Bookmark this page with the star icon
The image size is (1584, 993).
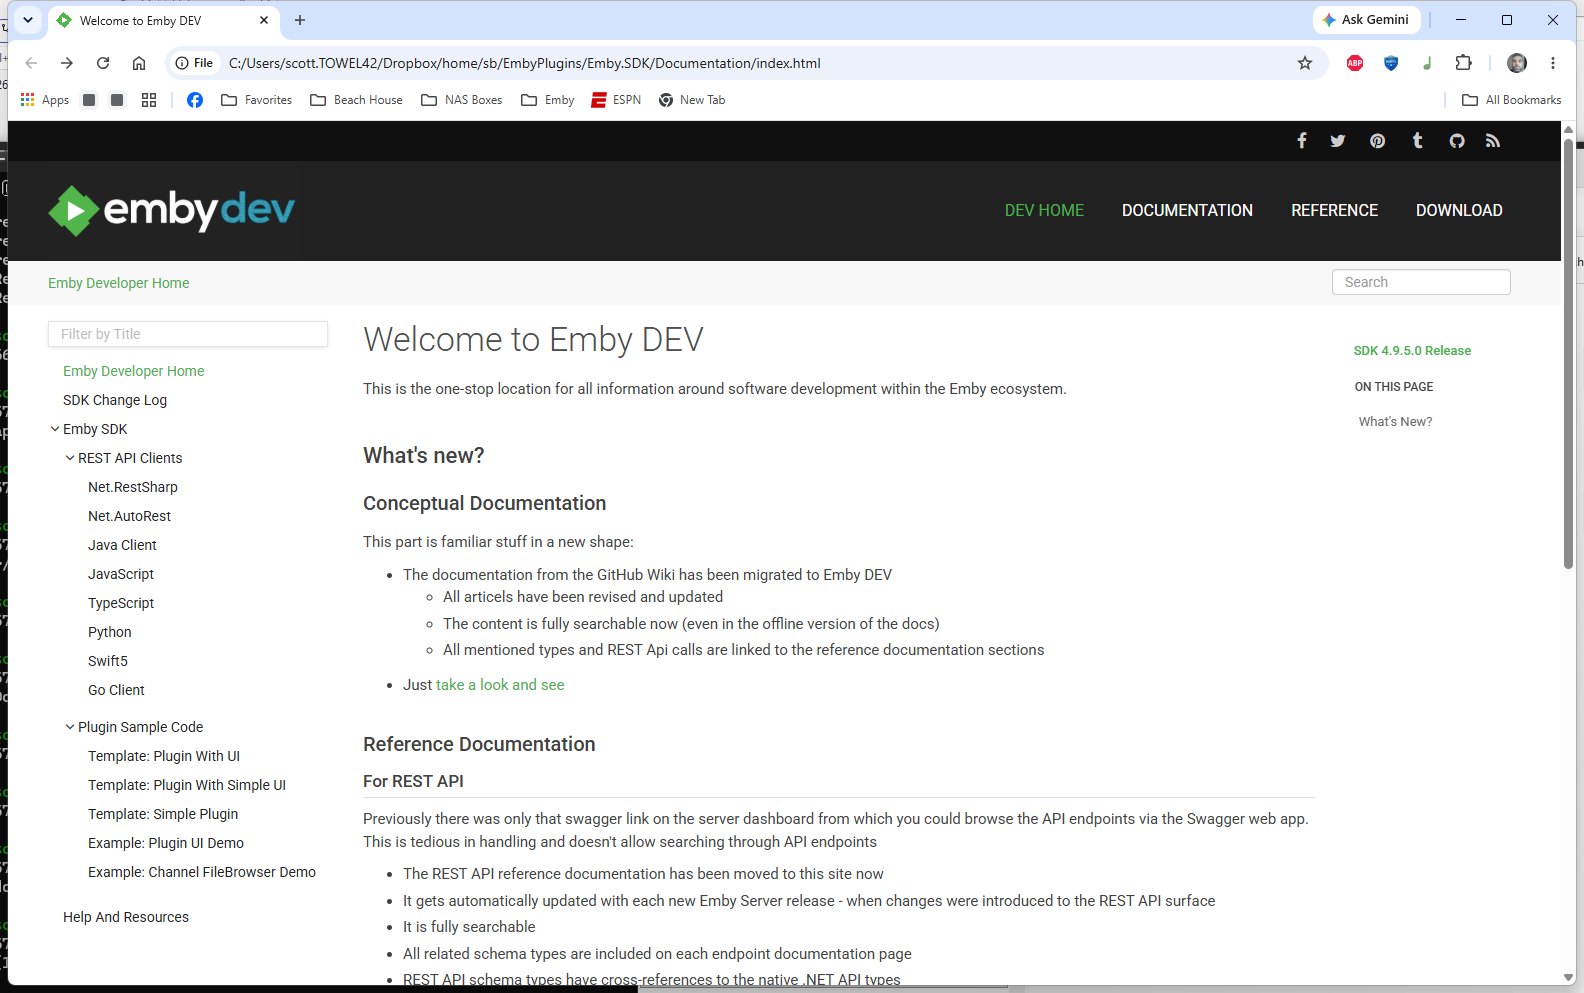[1305, 63]
